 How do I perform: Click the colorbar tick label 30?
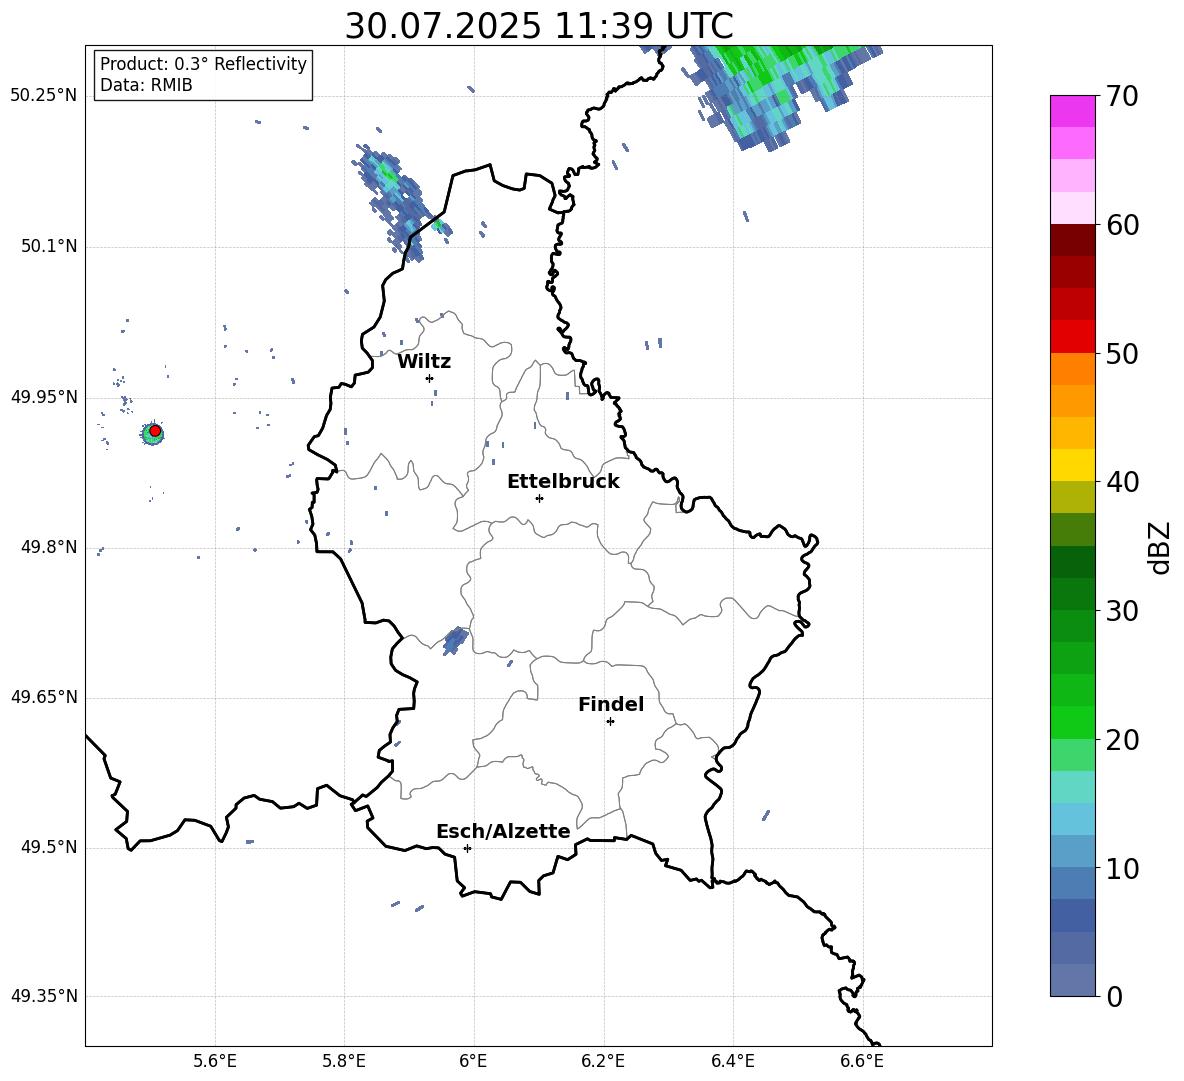[1122, 611]
